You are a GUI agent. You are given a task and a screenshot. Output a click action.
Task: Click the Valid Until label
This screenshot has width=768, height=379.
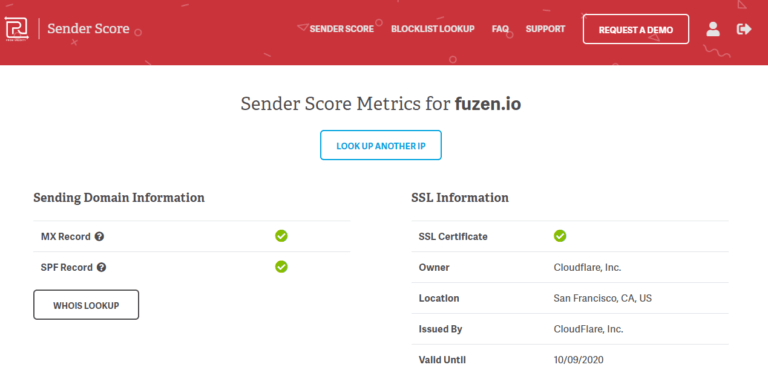tap(442, 360)
